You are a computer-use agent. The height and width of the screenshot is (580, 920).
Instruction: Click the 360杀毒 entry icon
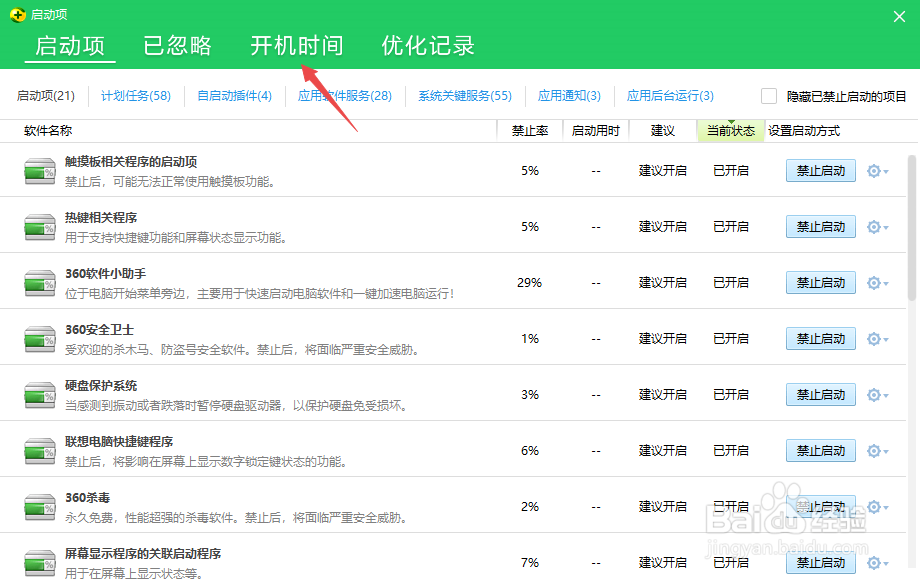(x=40, y=507)
